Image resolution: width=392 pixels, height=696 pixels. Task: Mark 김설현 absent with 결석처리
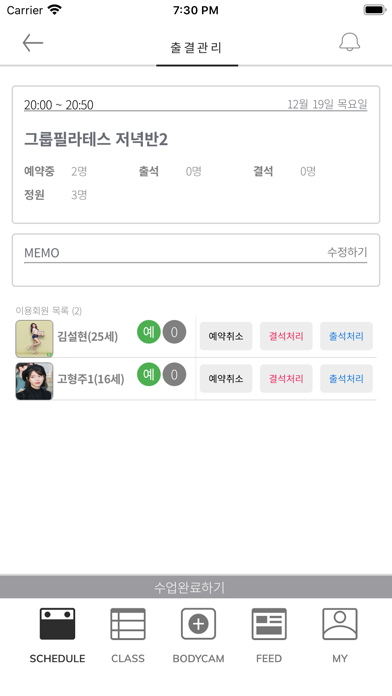click(286, 336)
